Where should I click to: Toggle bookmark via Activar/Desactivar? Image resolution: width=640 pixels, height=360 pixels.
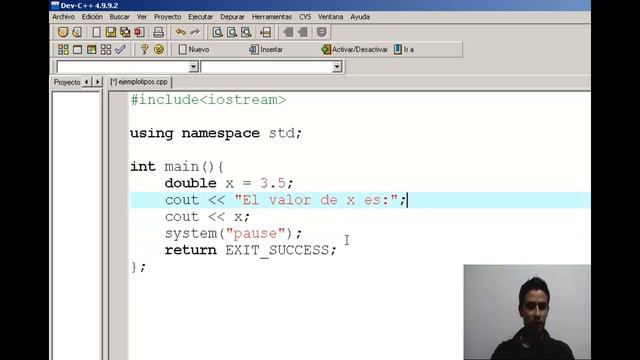[354, 49]
